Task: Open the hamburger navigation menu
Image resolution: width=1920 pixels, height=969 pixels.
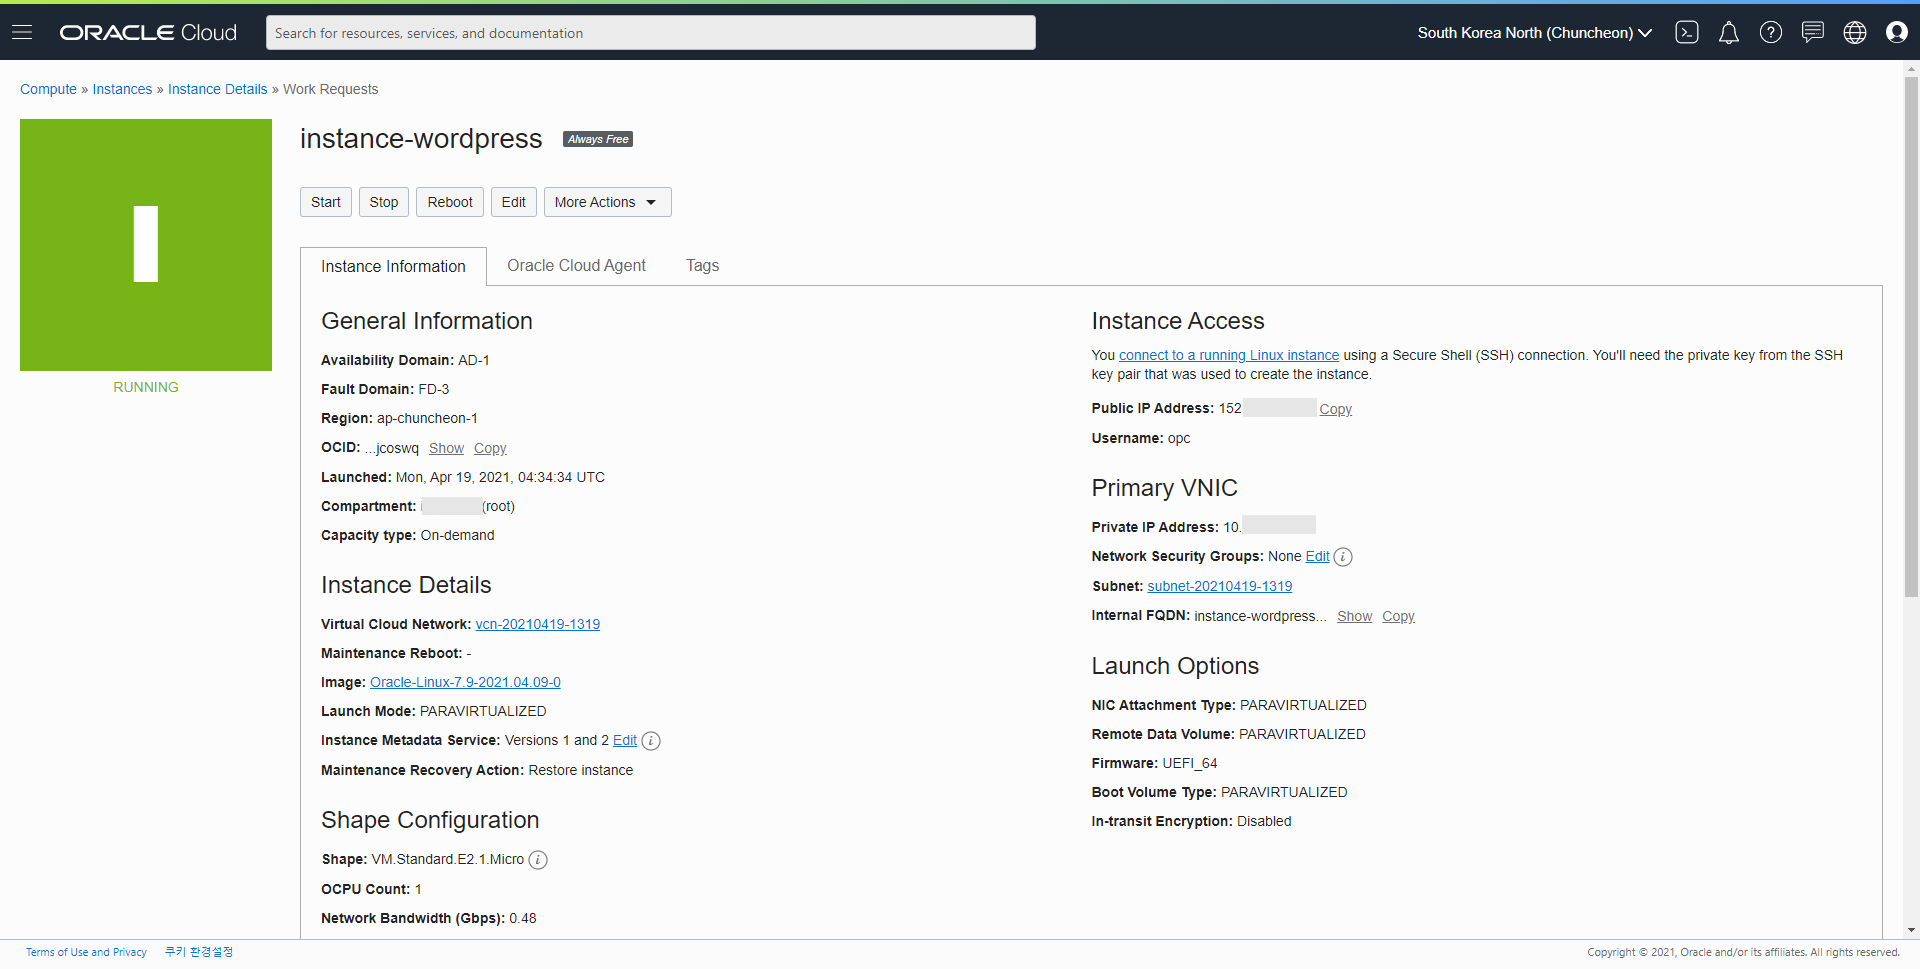Action: [22, 32]
